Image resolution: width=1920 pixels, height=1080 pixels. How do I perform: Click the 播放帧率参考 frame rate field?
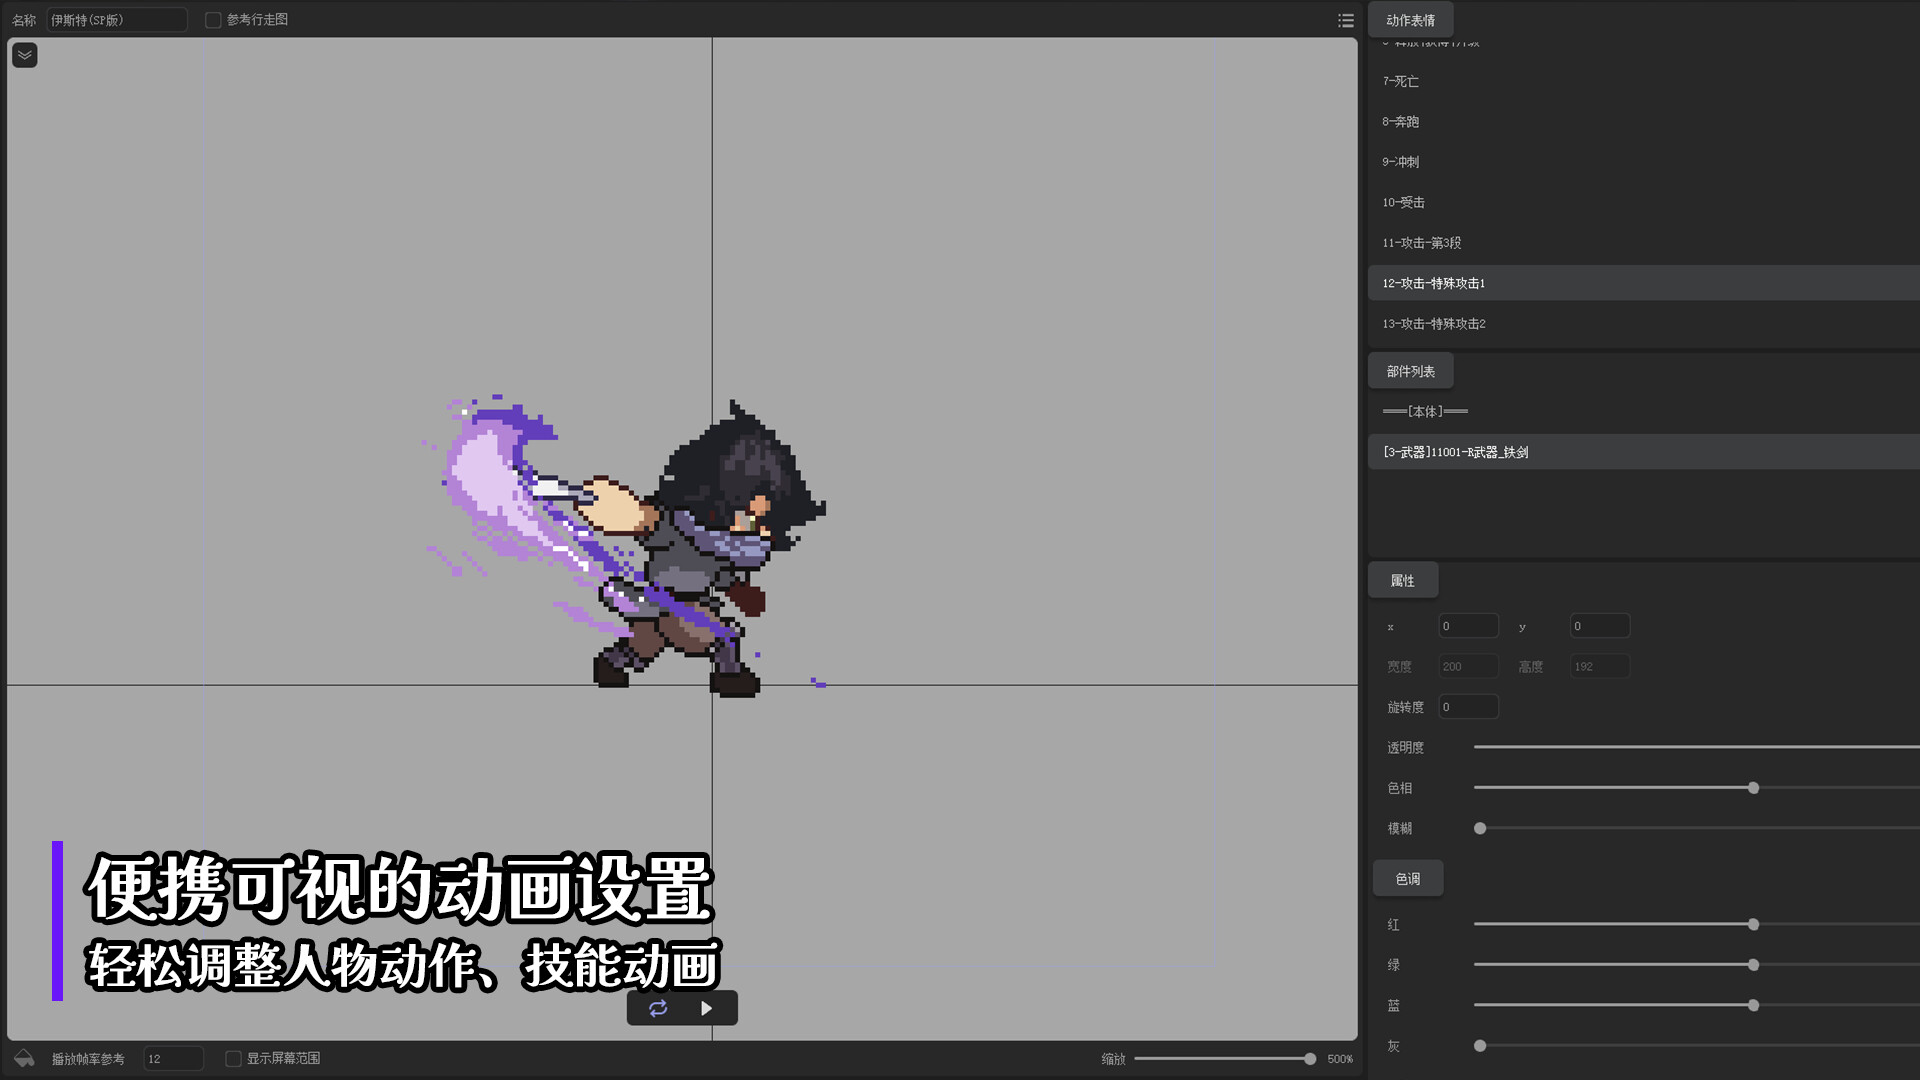[x=173, y=1058]
